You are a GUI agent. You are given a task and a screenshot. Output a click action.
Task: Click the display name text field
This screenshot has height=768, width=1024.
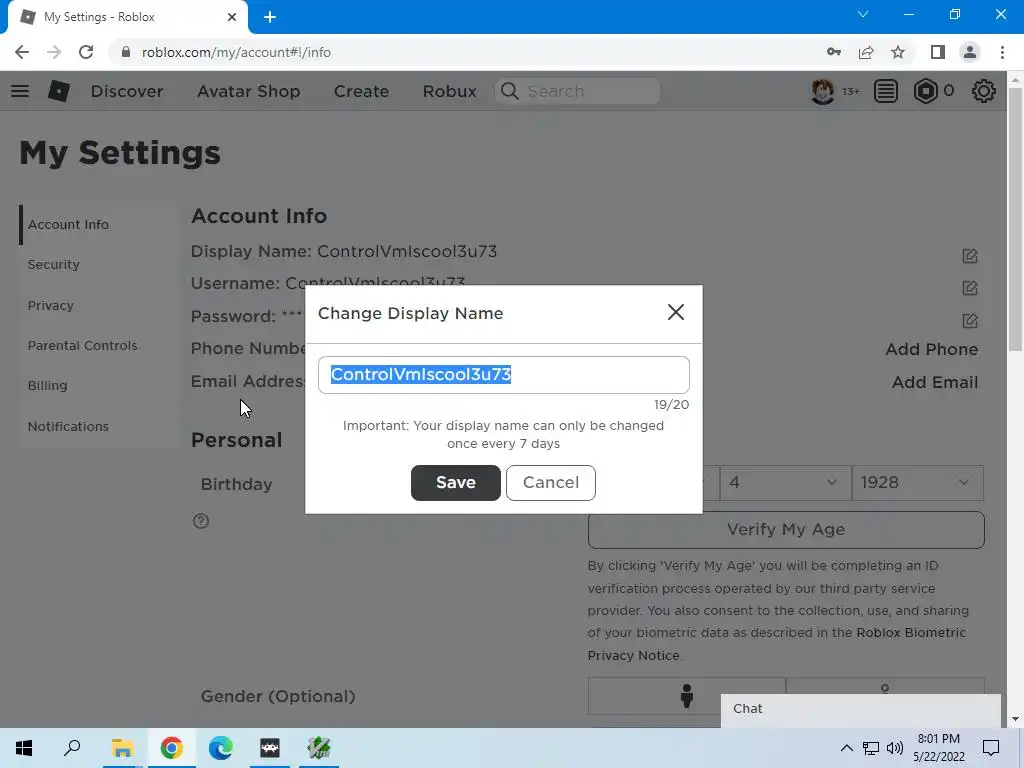point(504,375)
